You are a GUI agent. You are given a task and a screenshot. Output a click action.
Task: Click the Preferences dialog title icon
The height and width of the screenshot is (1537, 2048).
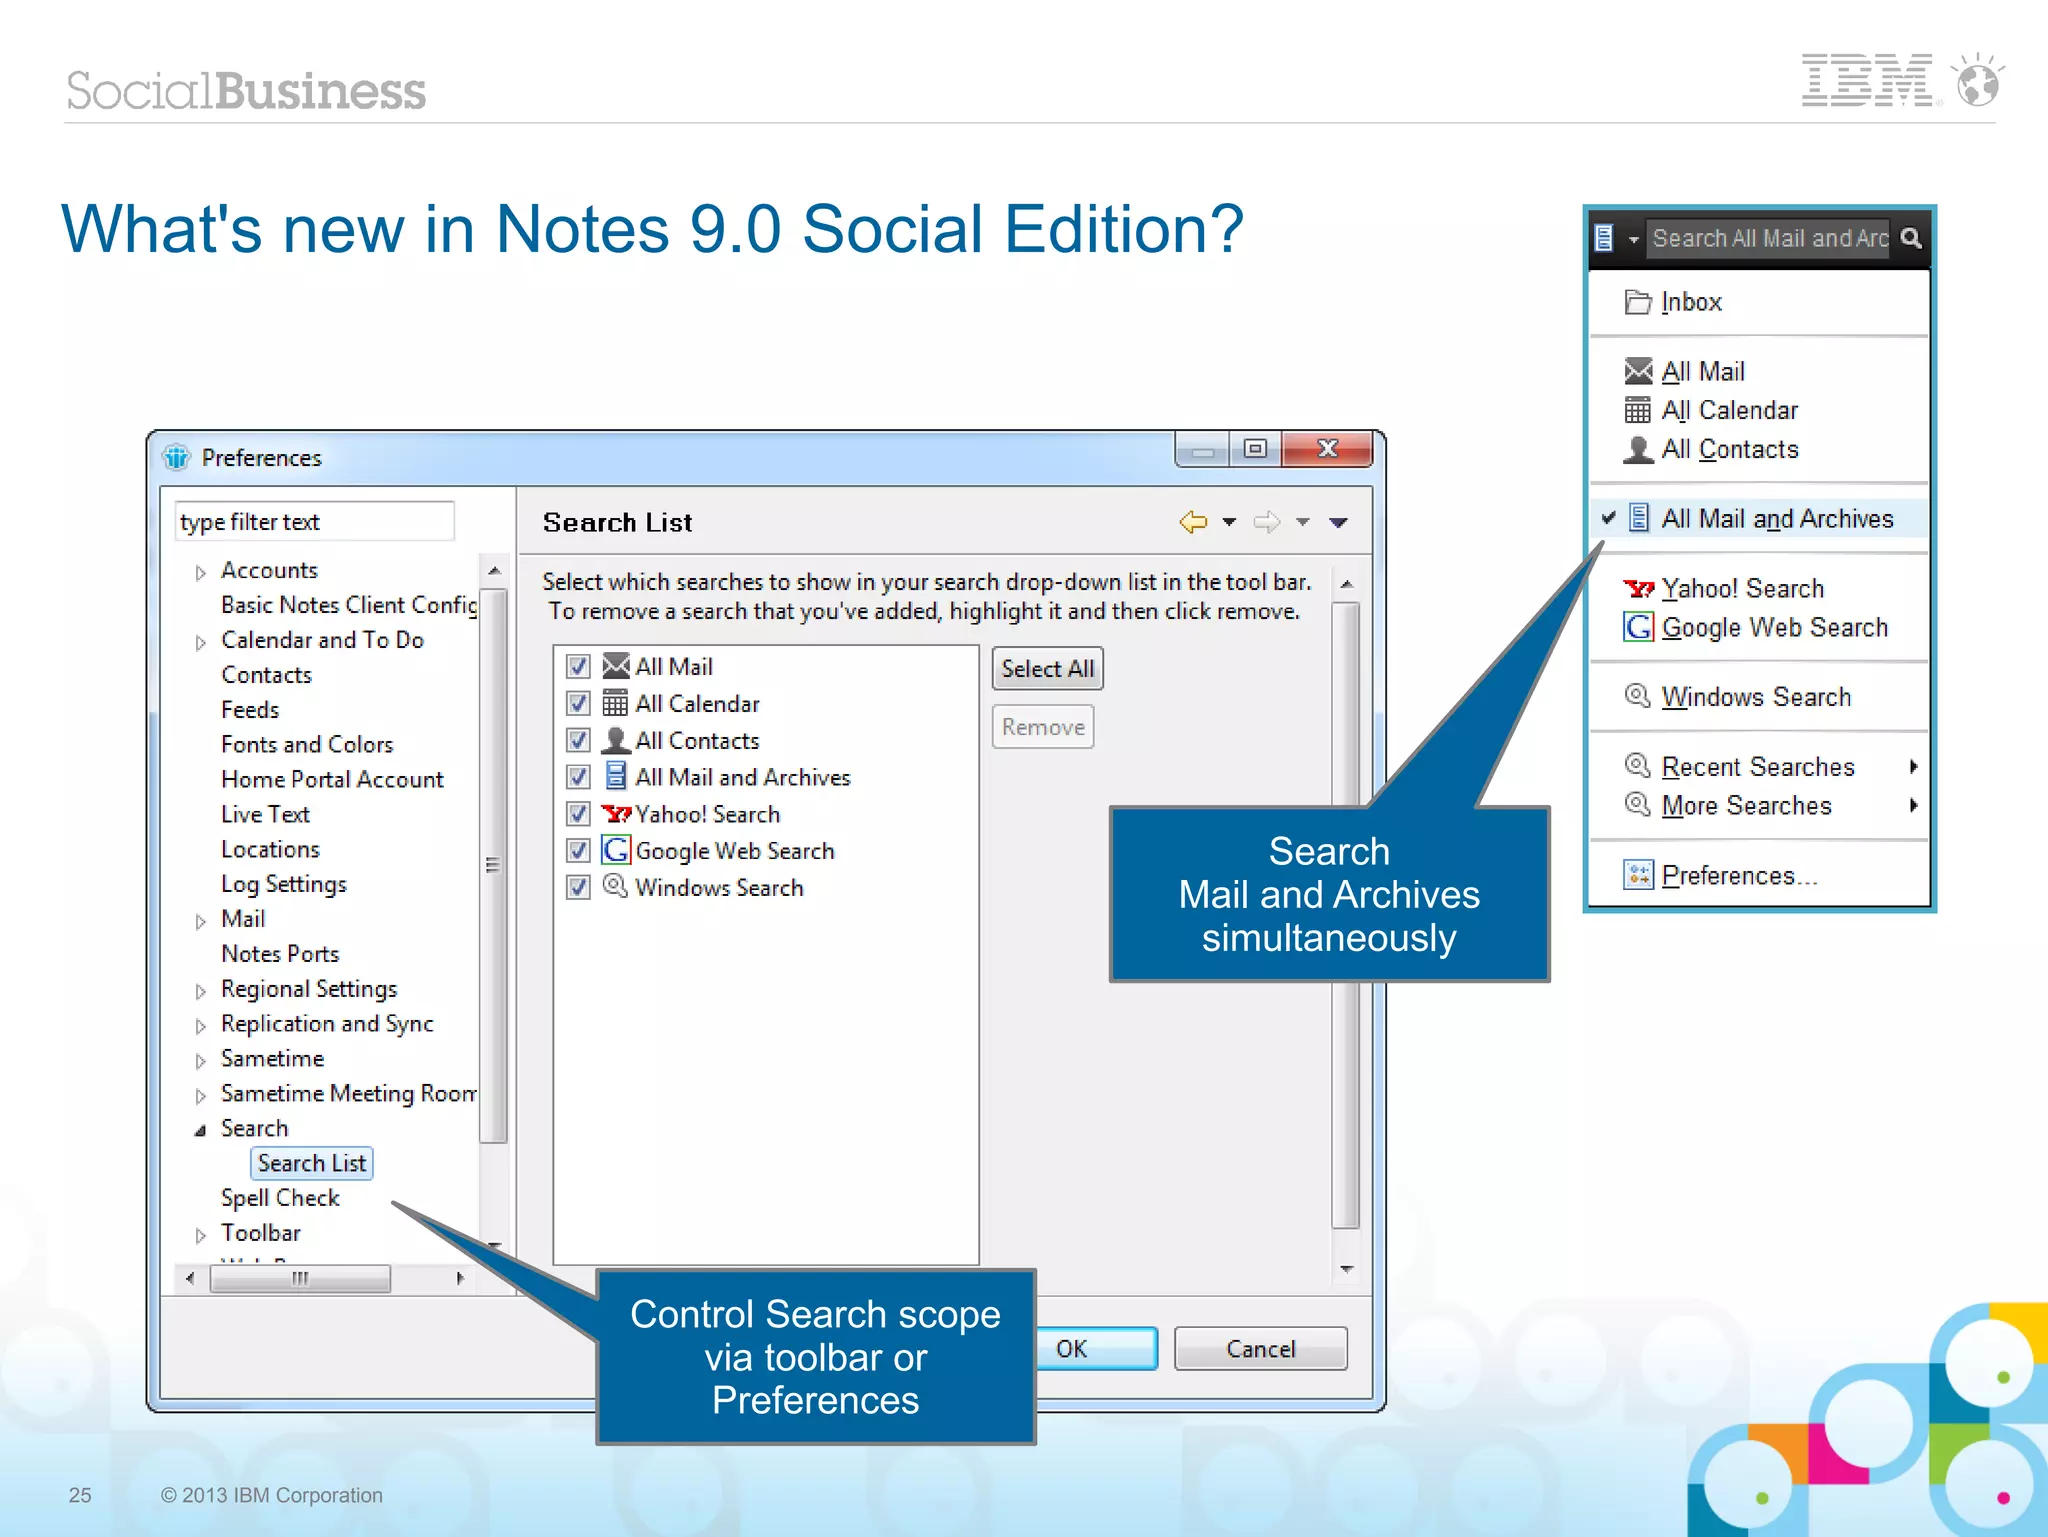pos(177,457)
